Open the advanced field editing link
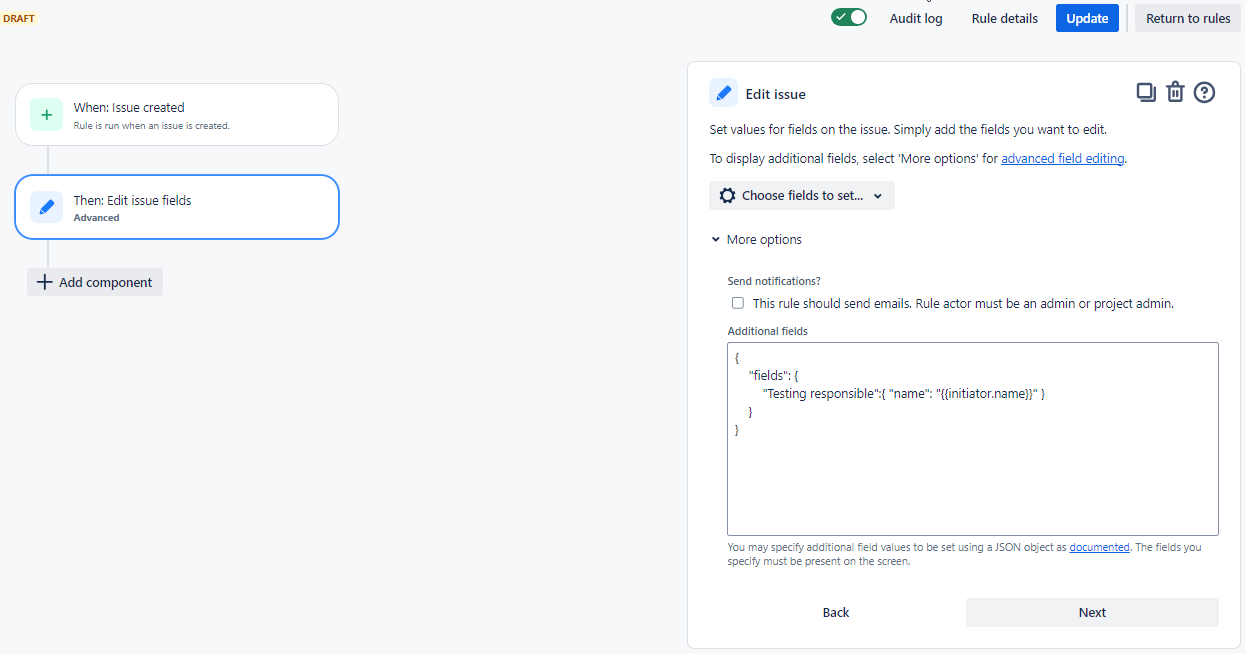 (x=1063, y=158)
